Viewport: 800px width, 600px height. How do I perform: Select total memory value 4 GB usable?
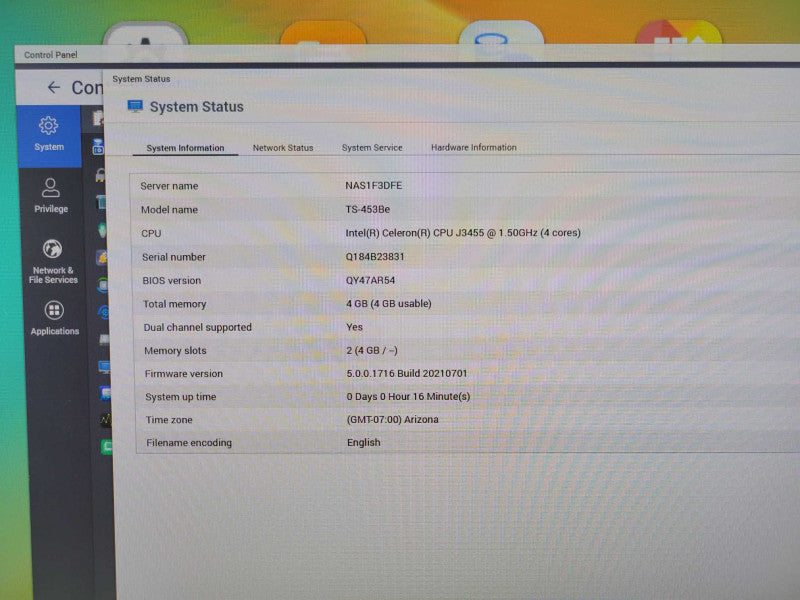pos(389,304)
